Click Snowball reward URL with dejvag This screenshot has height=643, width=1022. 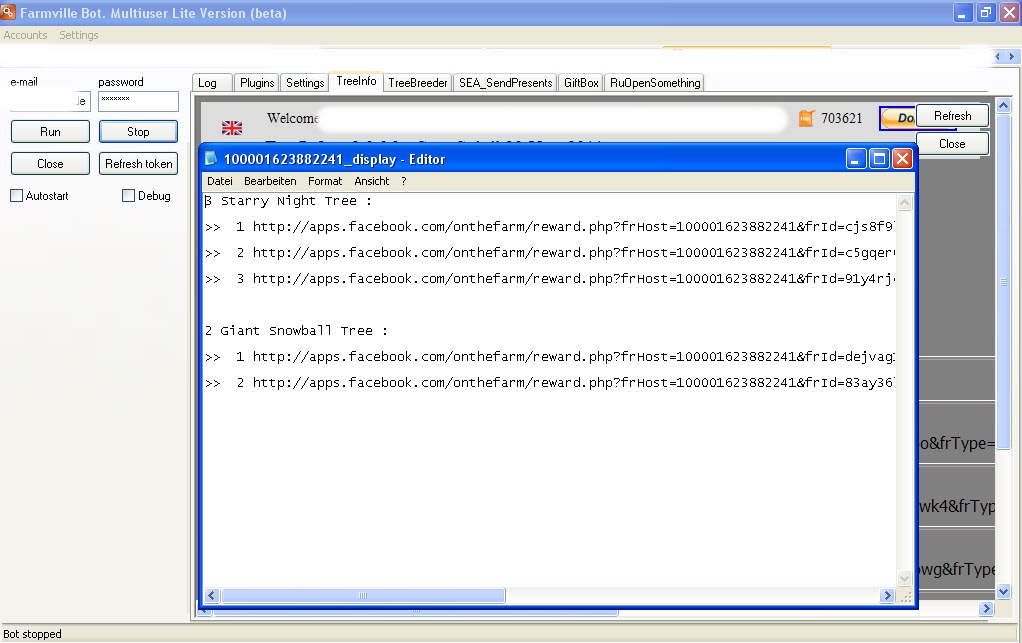pyautogui.click(x=574, y=357)
